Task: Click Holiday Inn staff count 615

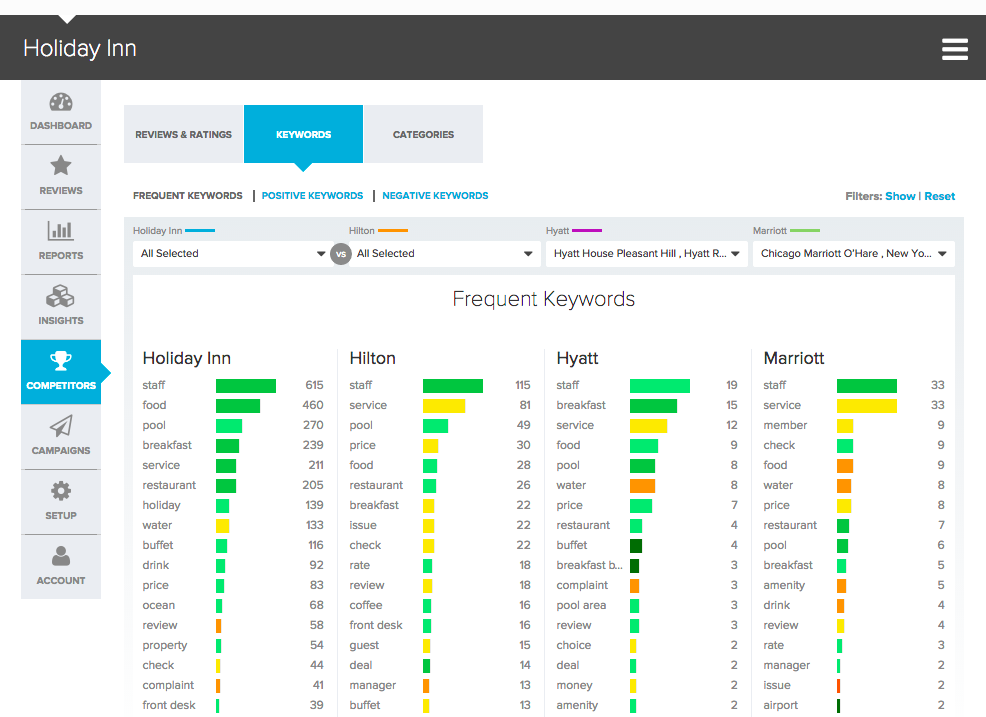Action: coord(314,385)
